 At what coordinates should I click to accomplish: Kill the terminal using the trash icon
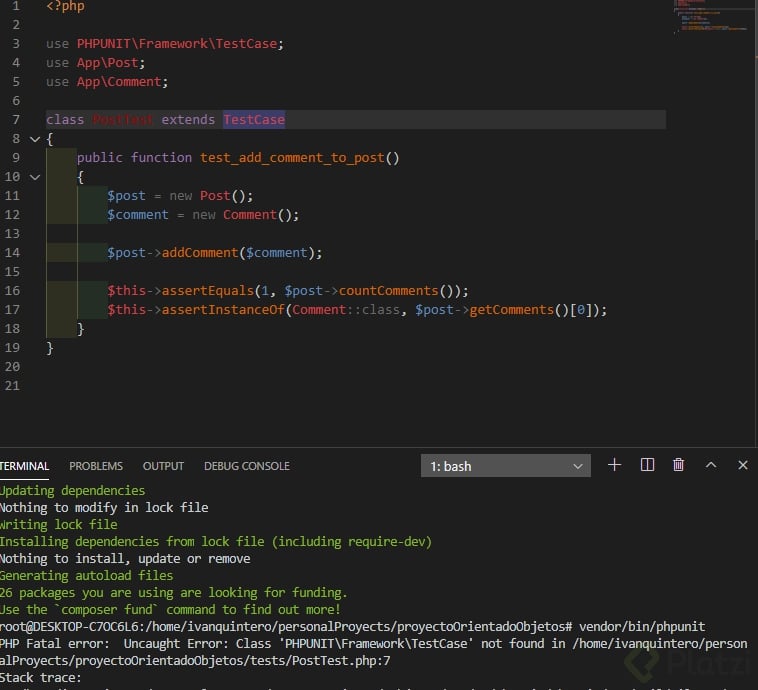(678, 465)
